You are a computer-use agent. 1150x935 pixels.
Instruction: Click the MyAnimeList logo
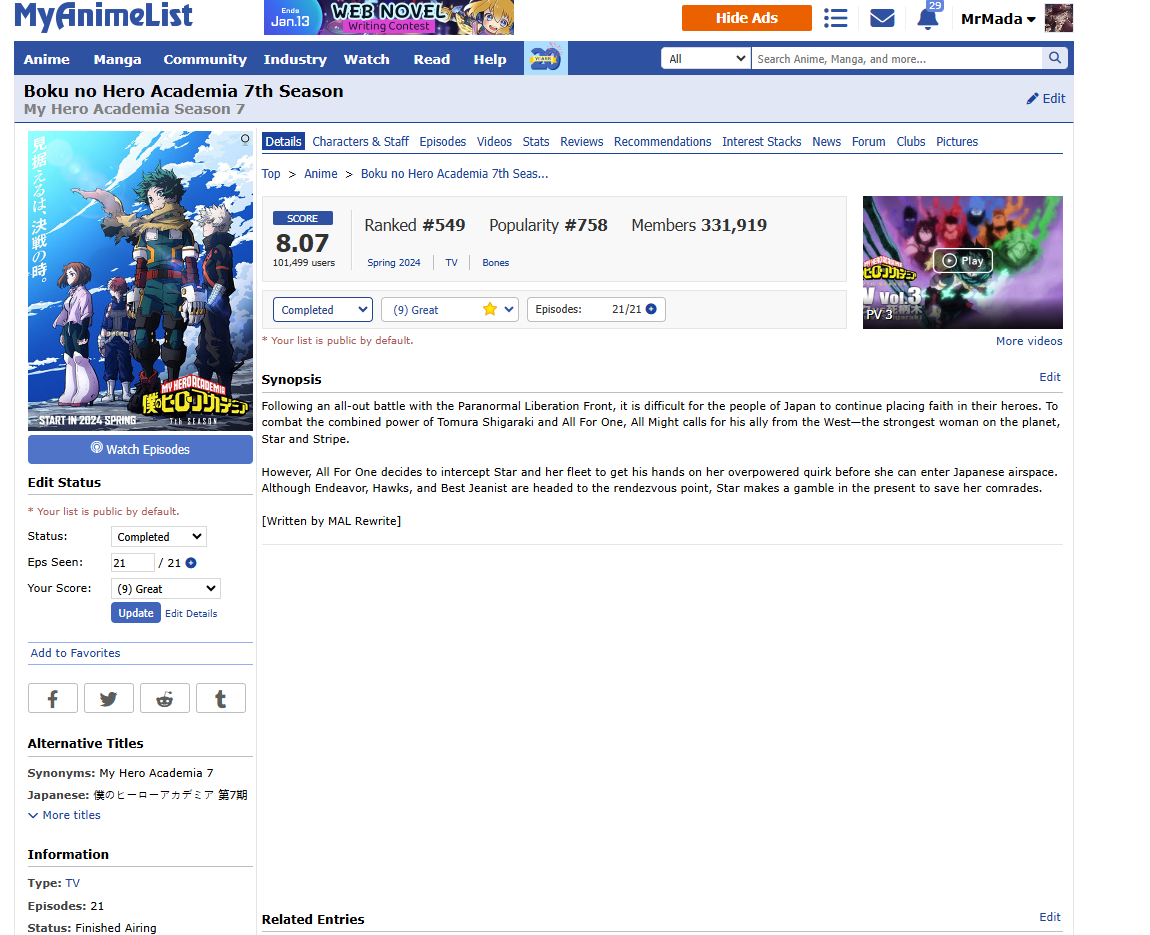coord(104,16)
